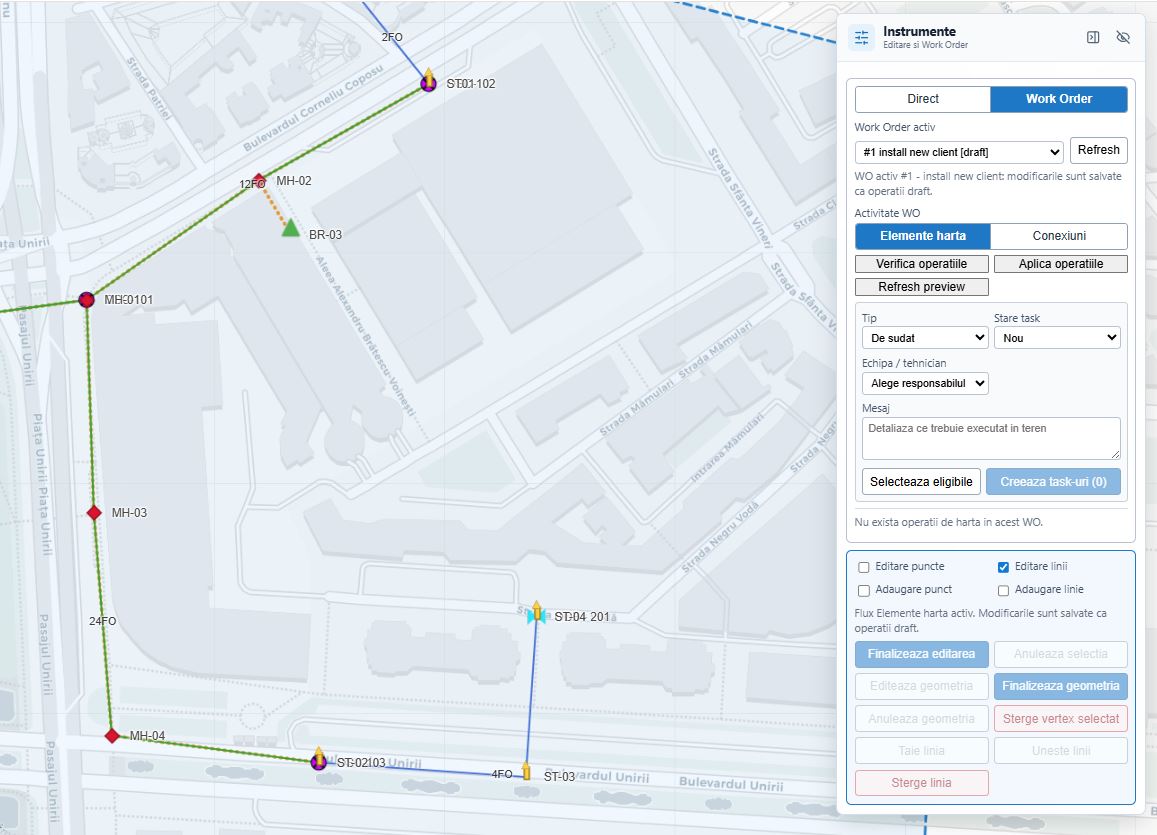The image size is (1157, 835).
Task: Open the Alege responsabilul dropdown
Action: pos(925,384)
